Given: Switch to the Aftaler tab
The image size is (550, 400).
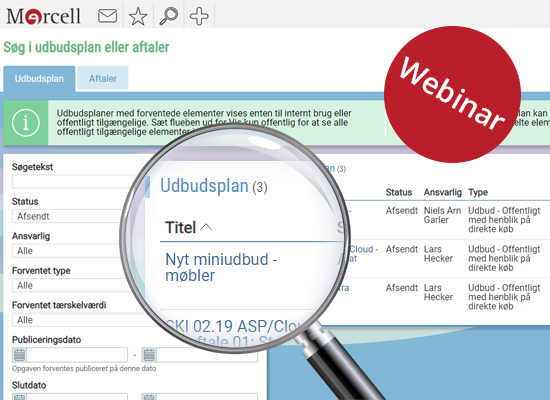Looking at the screenshot, I should coord(103,78).
